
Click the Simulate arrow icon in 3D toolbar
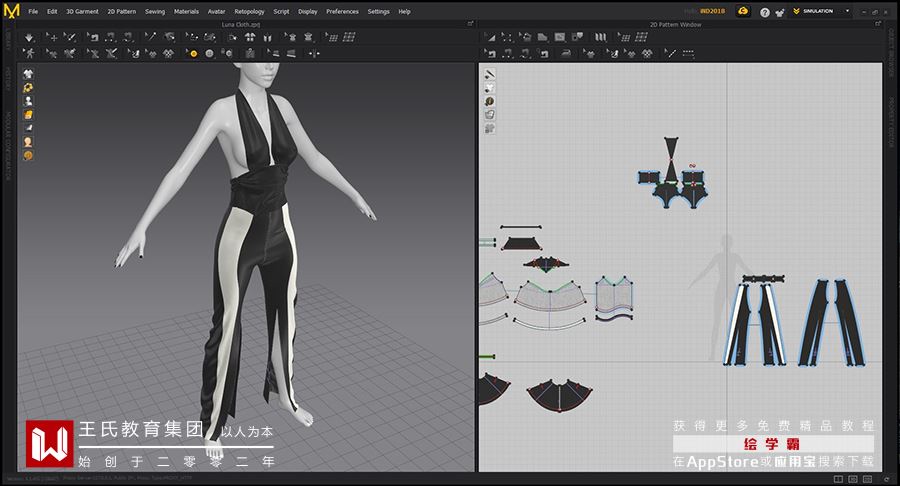pos(28,37)
